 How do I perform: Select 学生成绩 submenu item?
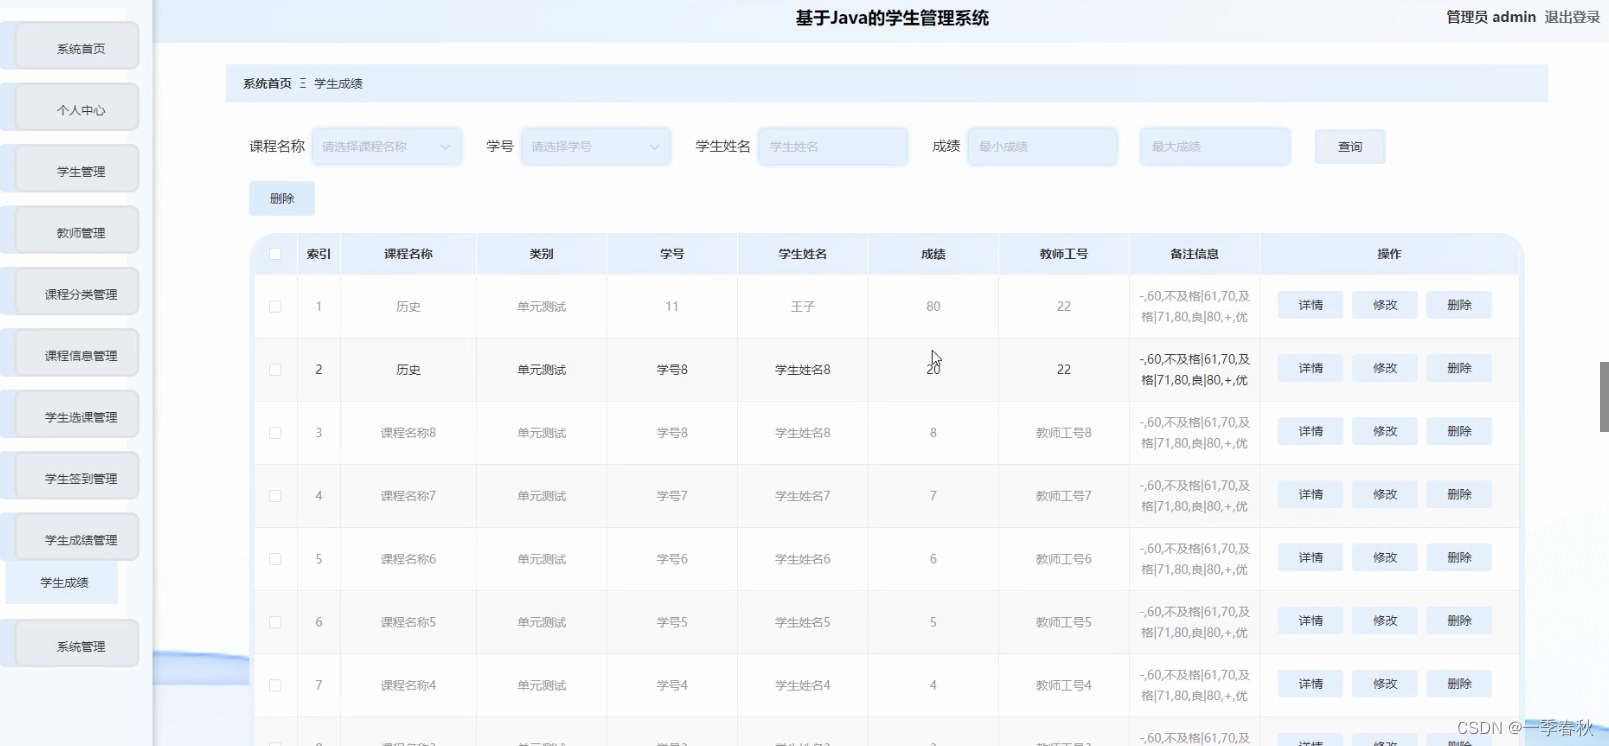point(63,582)
